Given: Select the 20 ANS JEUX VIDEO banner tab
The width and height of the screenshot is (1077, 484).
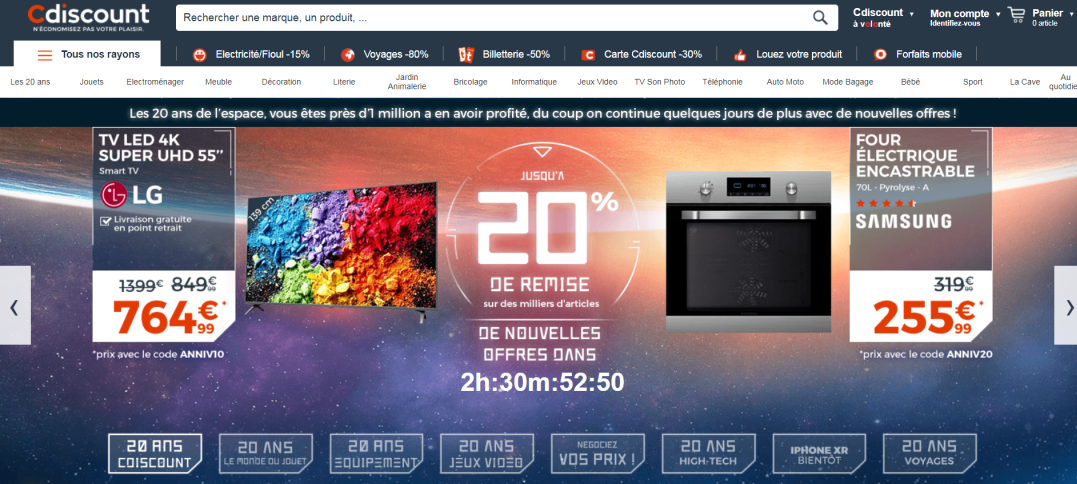Looking at the screenshot, I should click(487, 454).
